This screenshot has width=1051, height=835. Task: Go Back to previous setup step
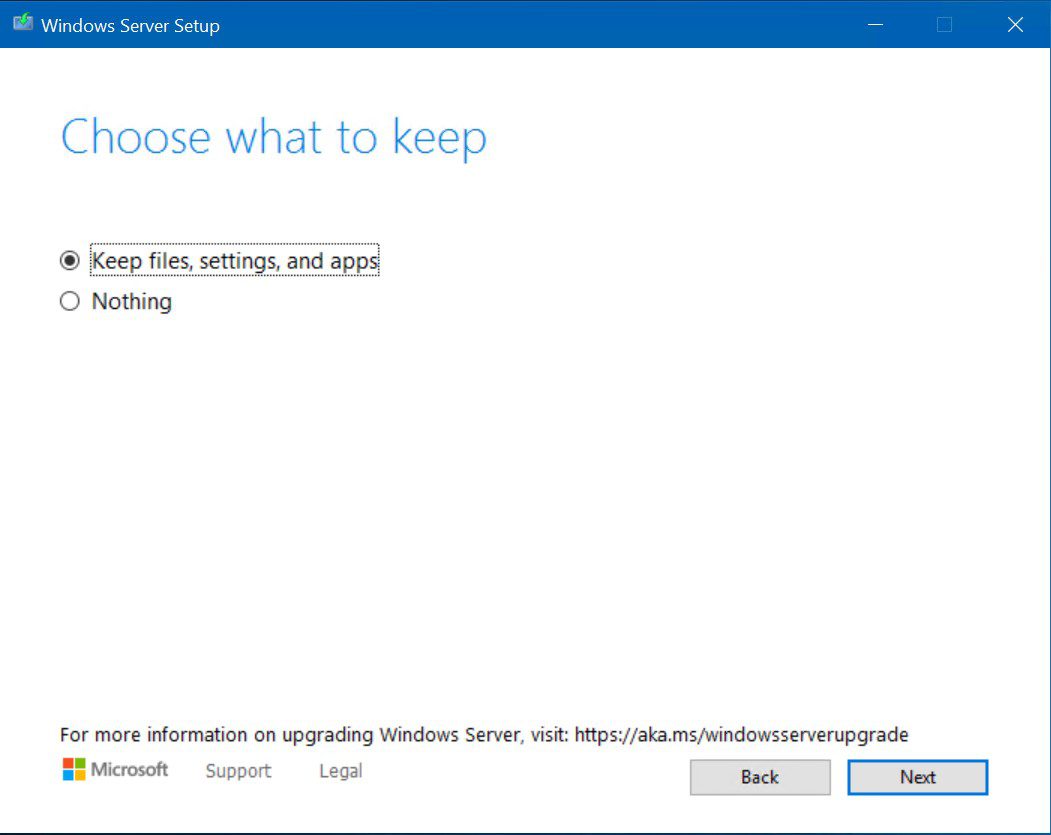(x=760, y=777)
